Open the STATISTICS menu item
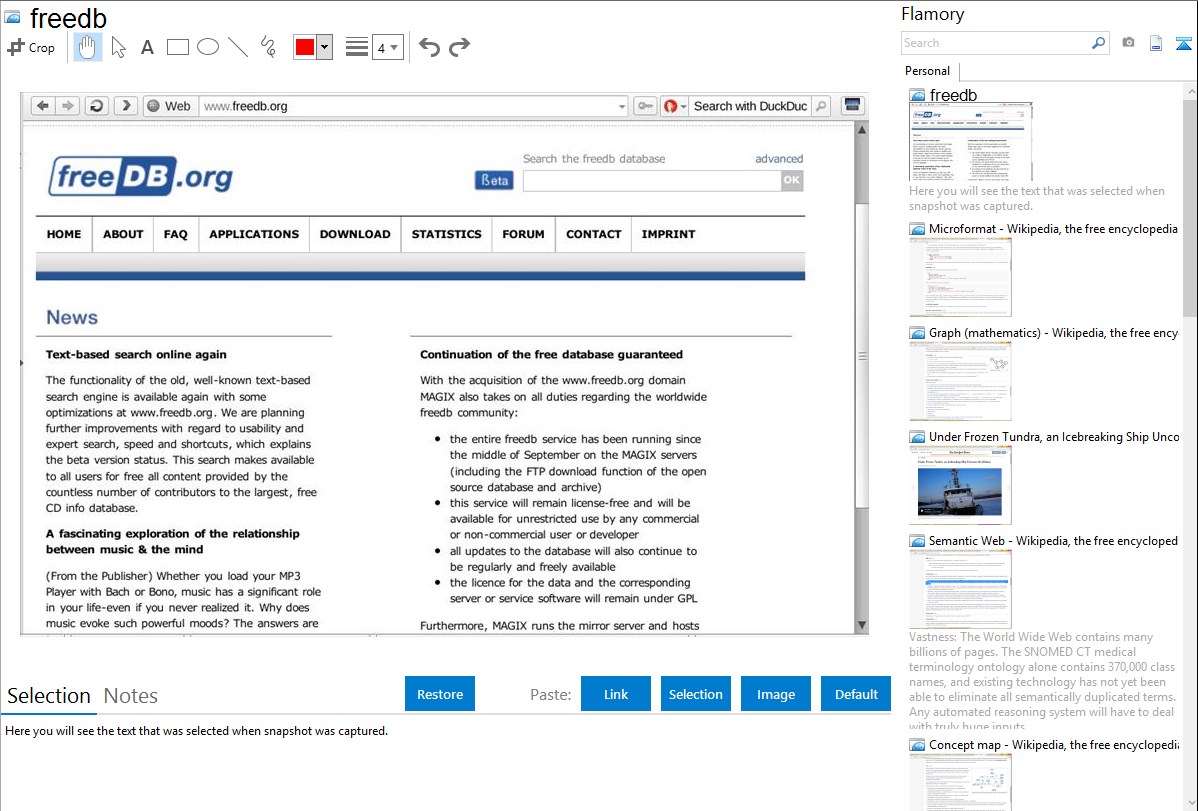 446,234
